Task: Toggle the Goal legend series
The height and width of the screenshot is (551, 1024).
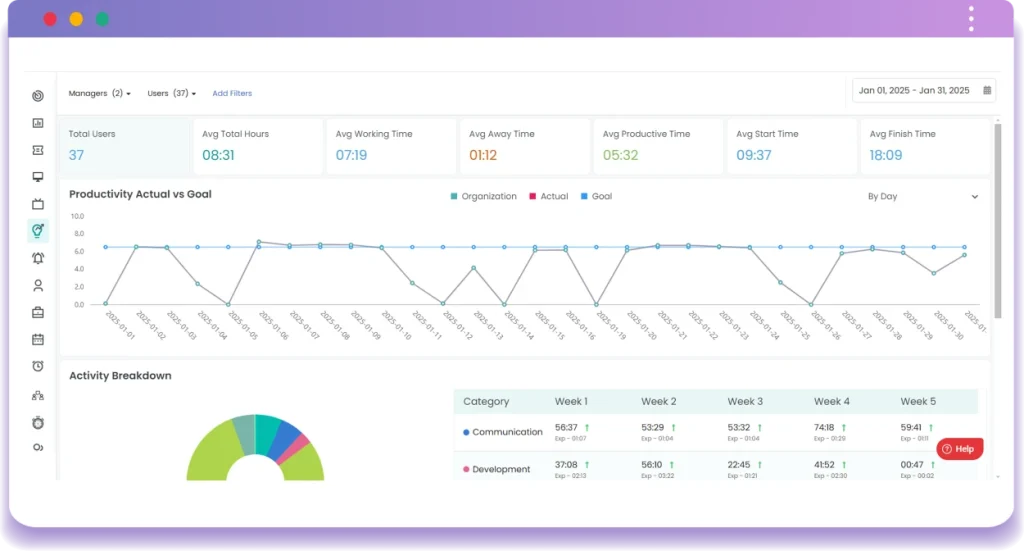Action: pyautogui.click(x=596, y=196)
